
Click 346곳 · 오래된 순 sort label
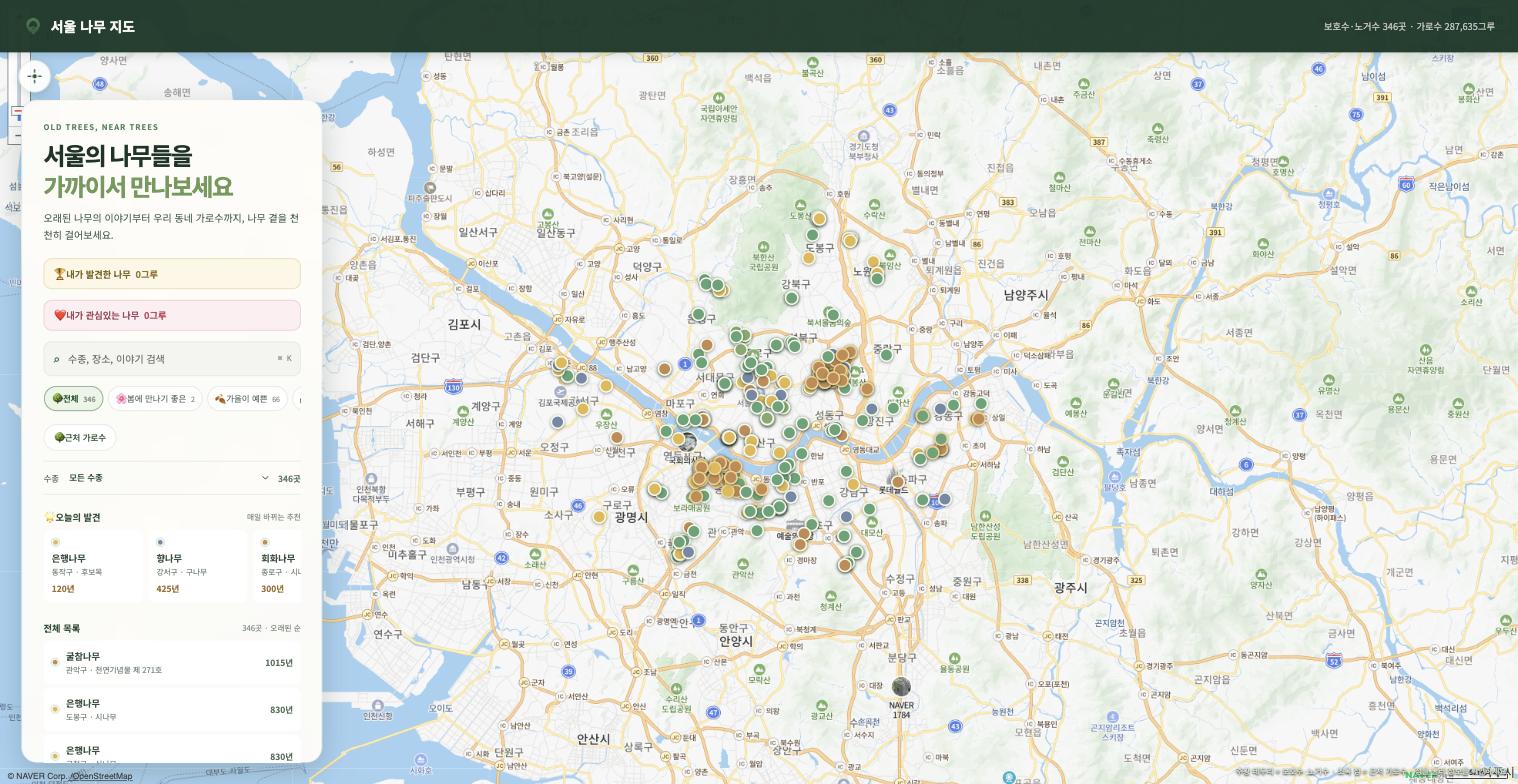coord(271,629)
